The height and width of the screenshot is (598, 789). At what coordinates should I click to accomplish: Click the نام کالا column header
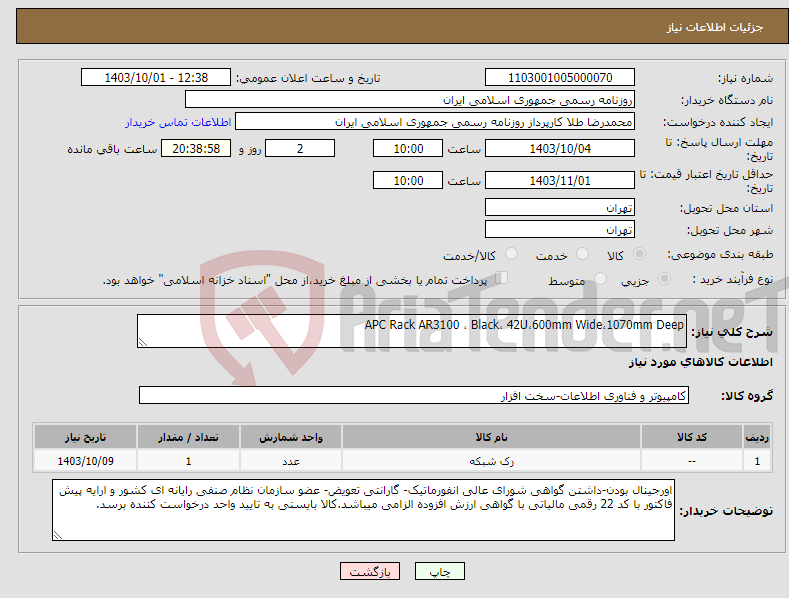click(492, 437)
